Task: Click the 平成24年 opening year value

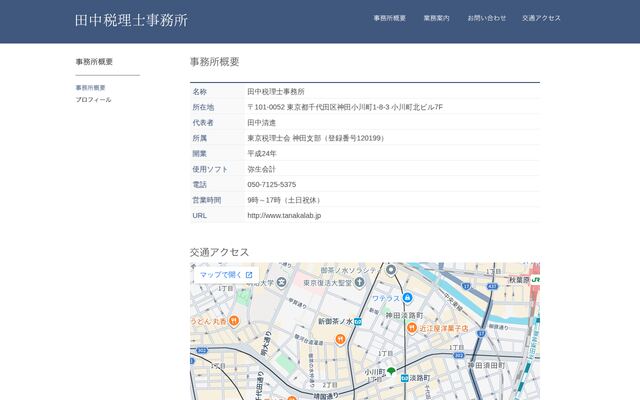Action: (262, 153)
